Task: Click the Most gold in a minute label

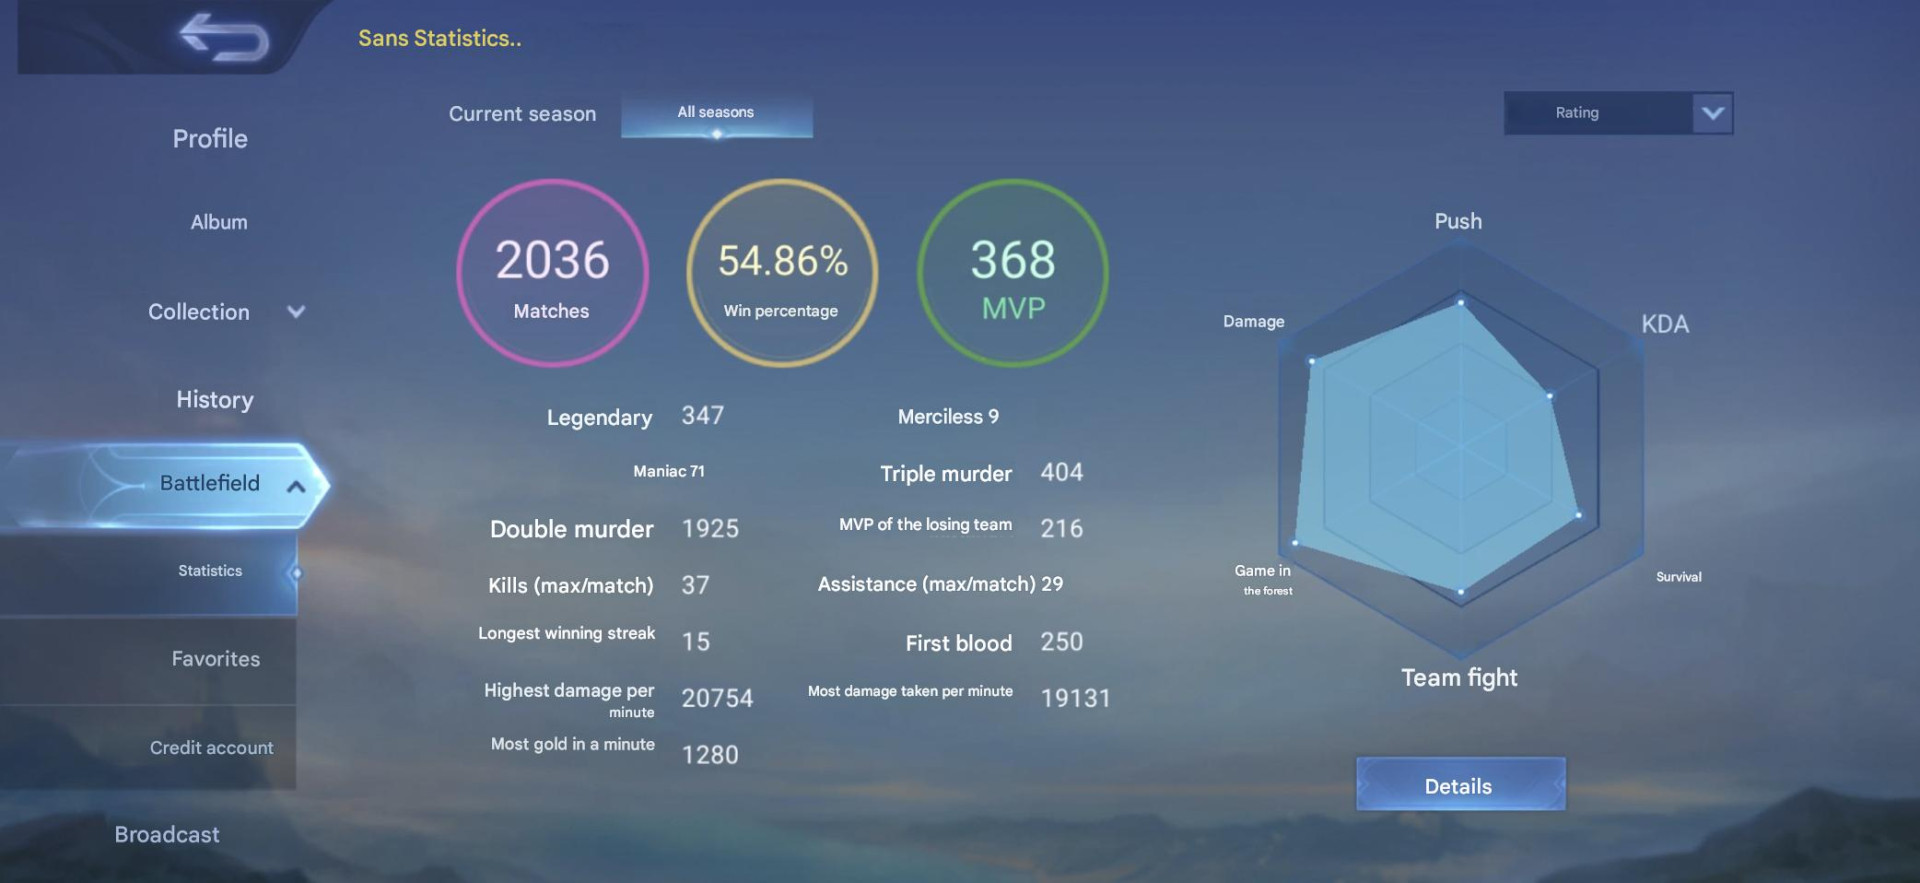Action: 573,744
